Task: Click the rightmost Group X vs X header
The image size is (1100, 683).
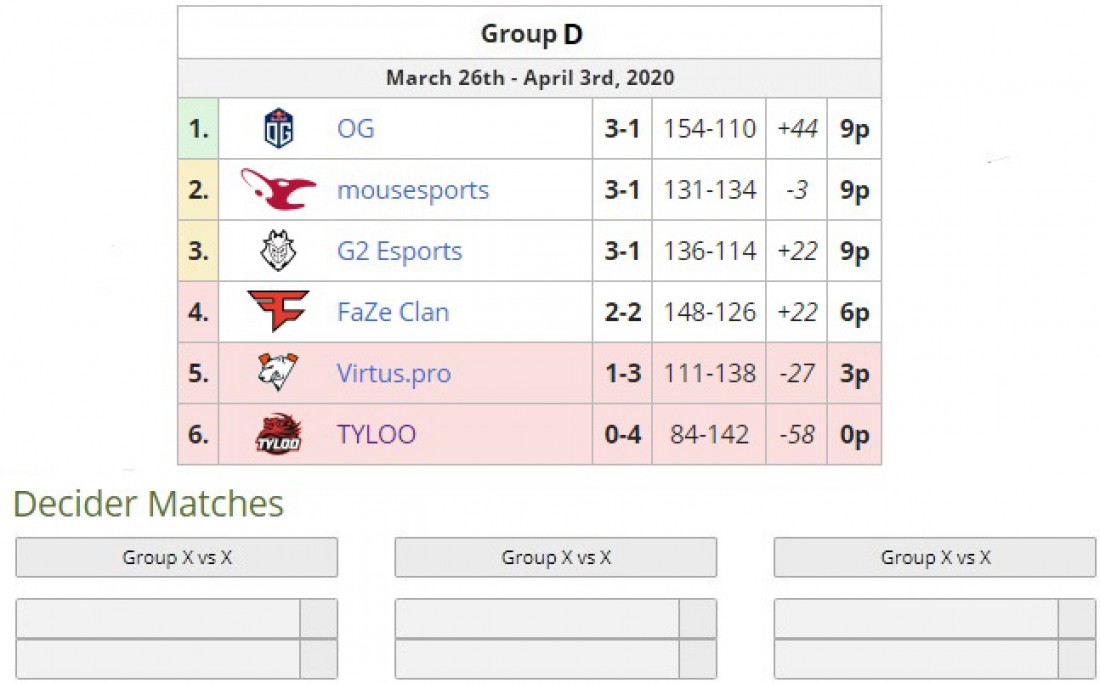Action: click(935, 557)
